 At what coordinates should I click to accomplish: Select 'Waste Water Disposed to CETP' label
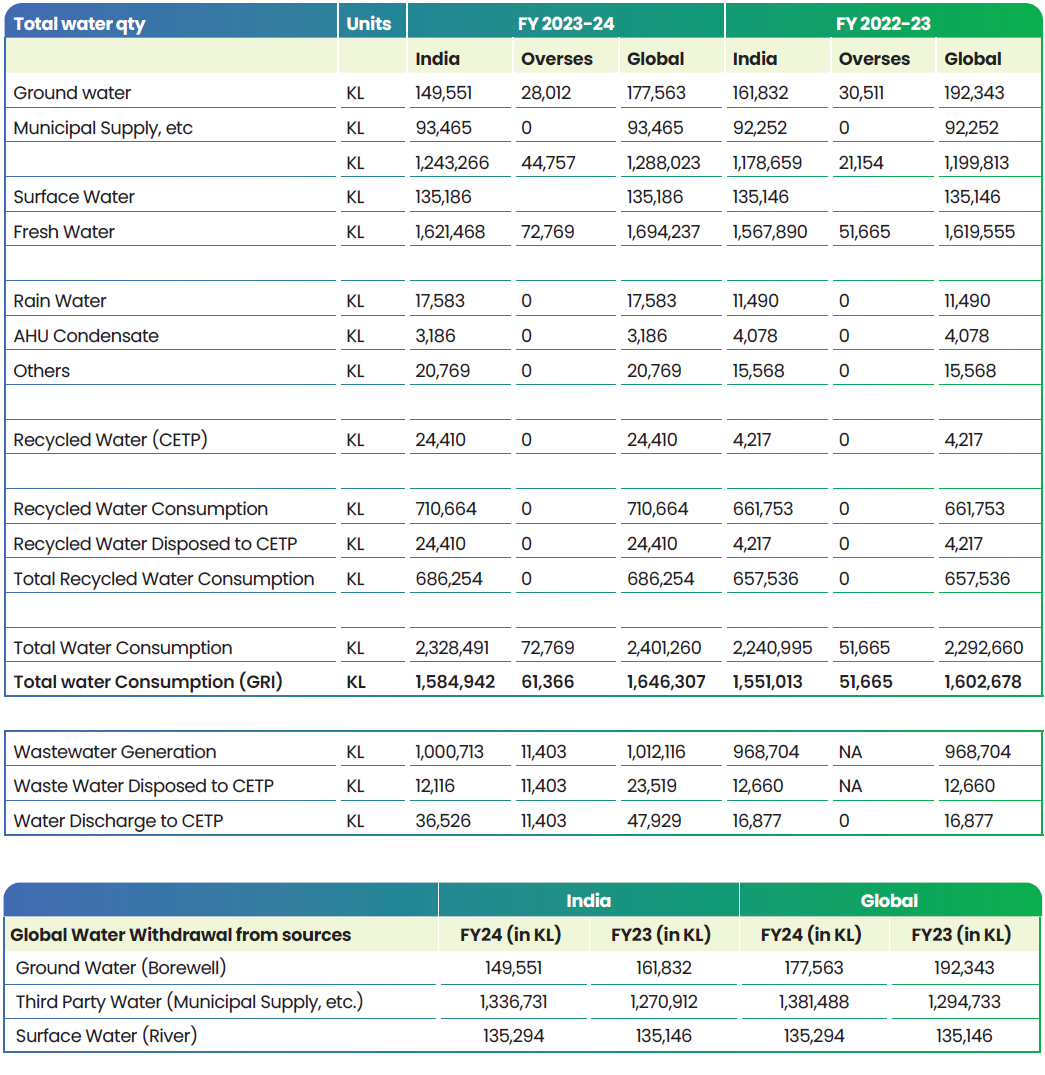pos(143,786)
